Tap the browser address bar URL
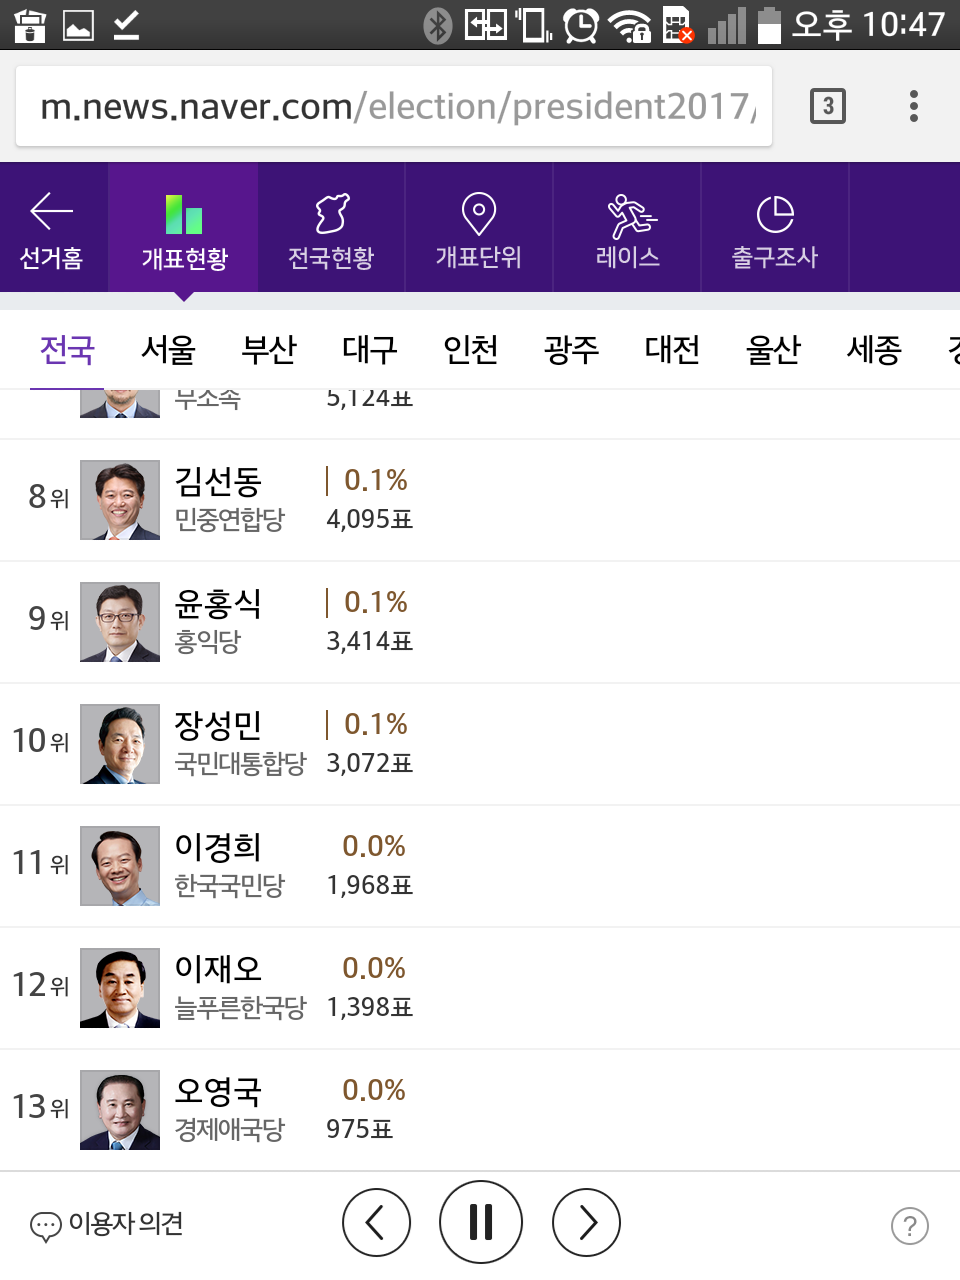The height and width of the screenshot is (1280, 960). tap(394, 106)
